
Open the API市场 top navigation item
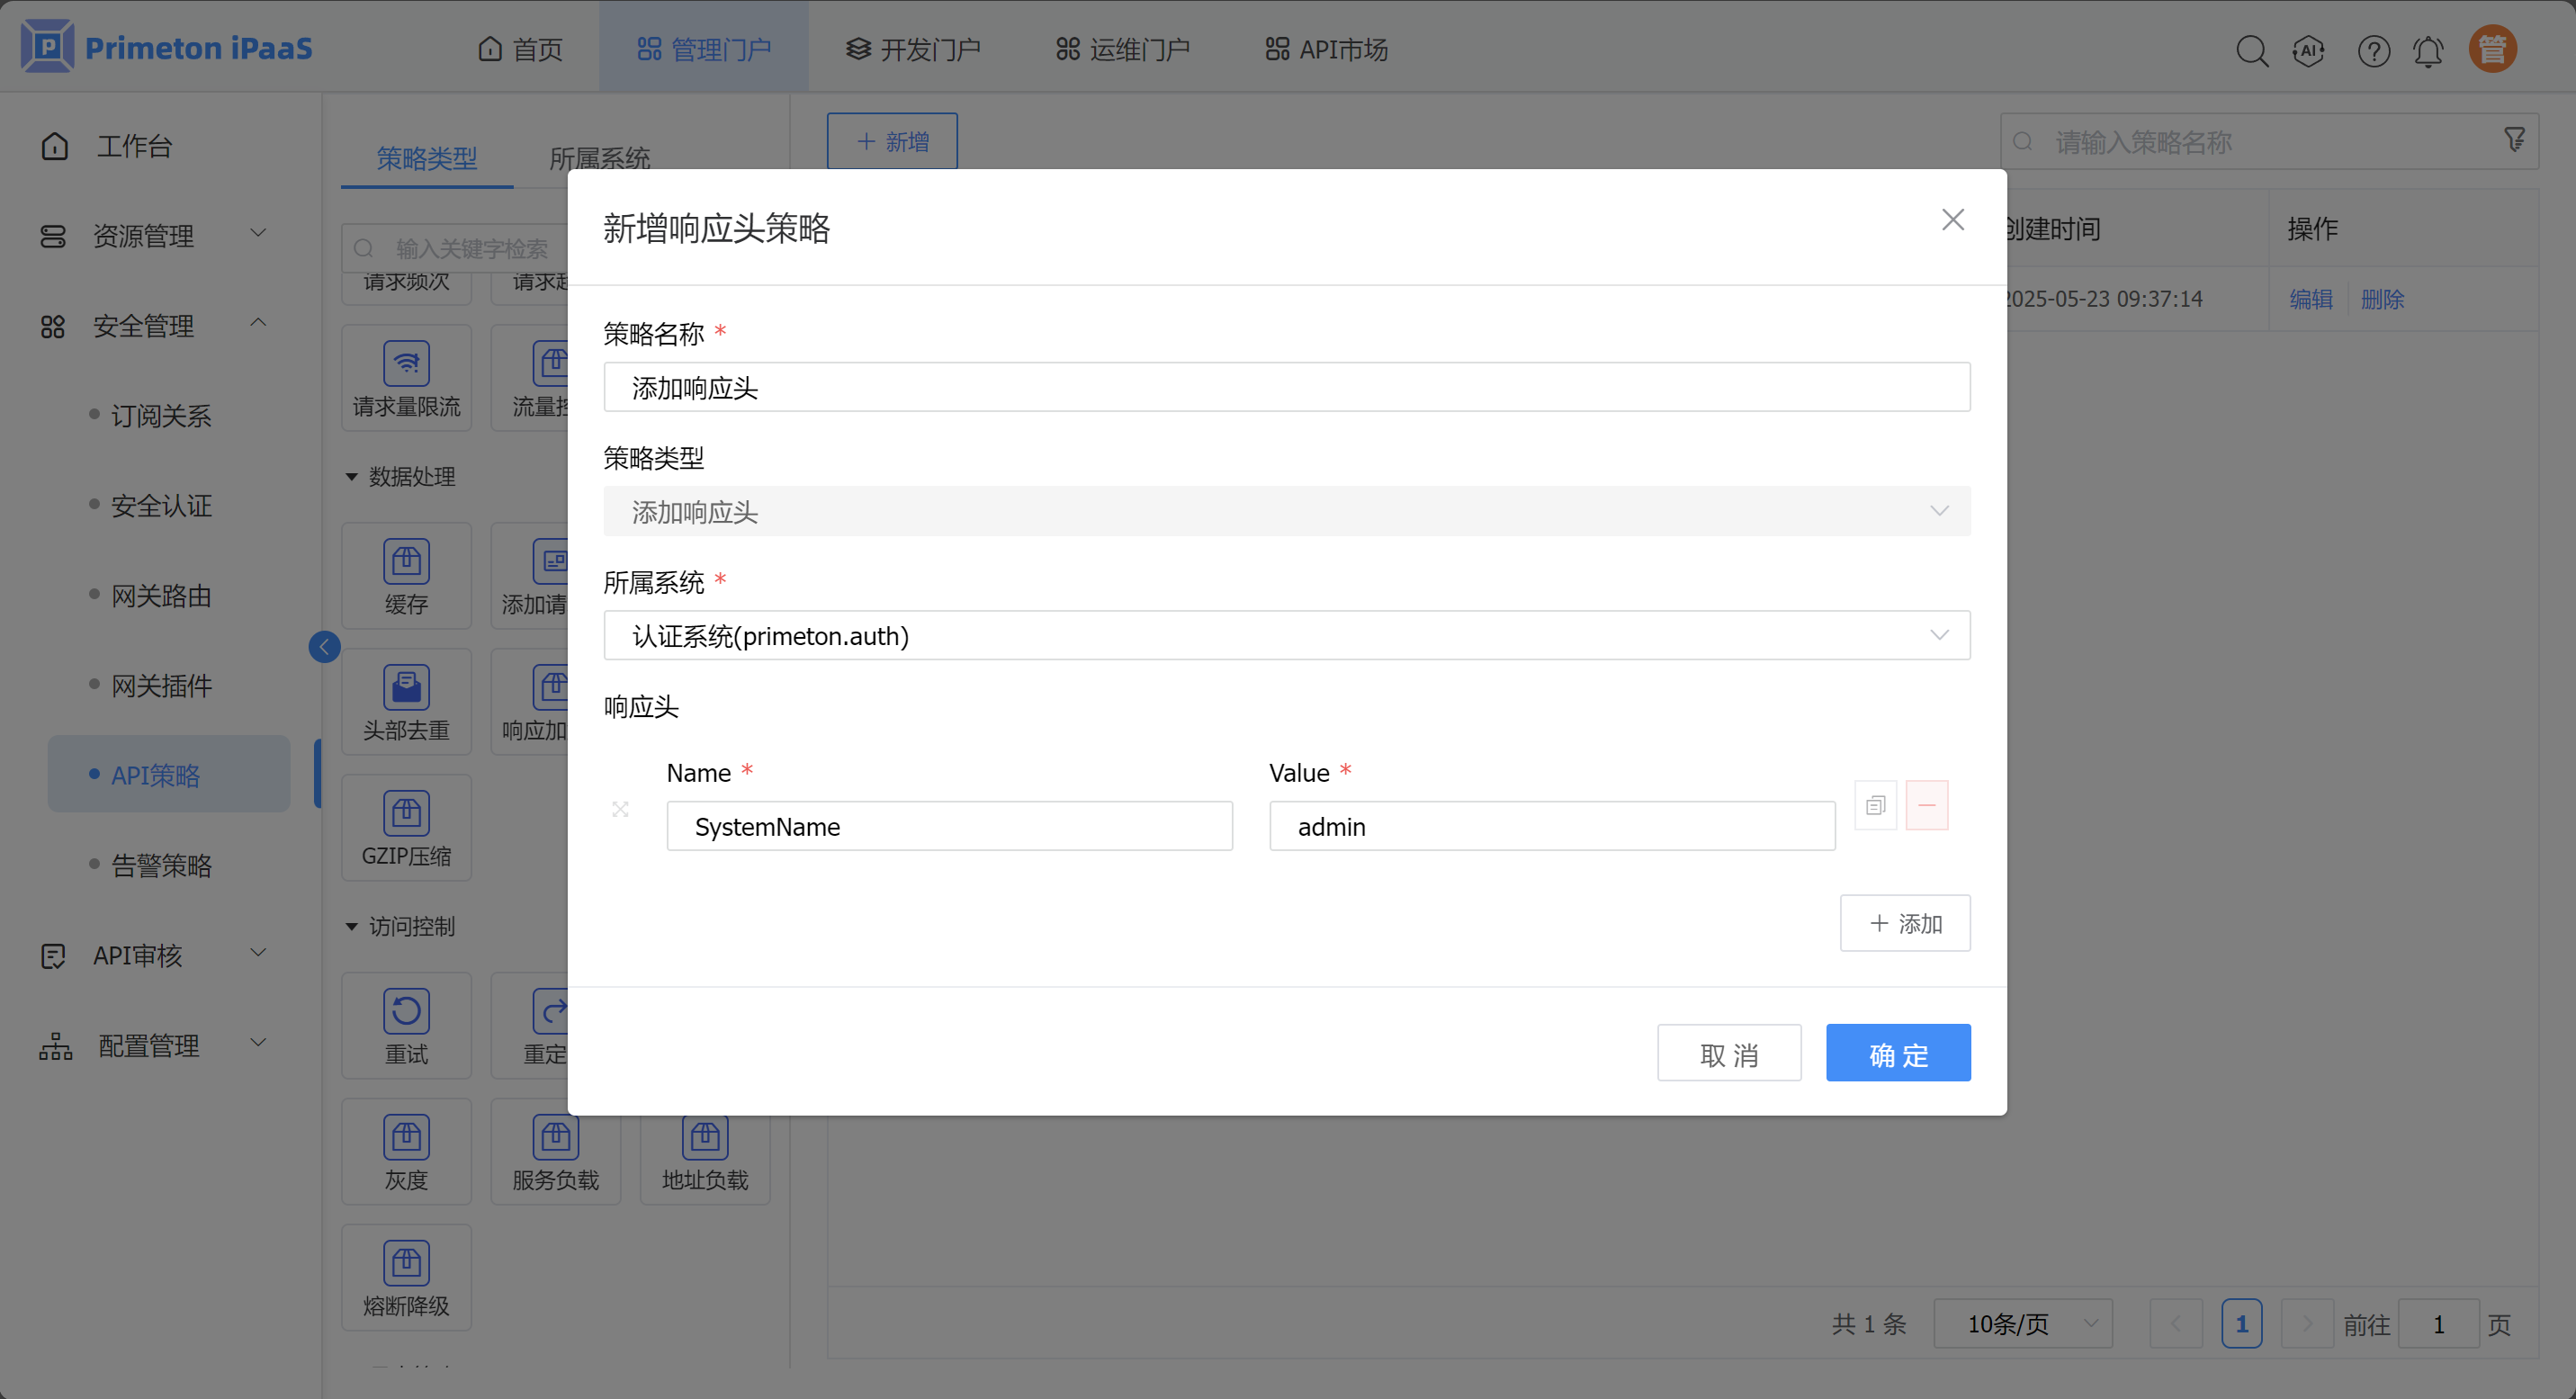[x=1326, y=49]
